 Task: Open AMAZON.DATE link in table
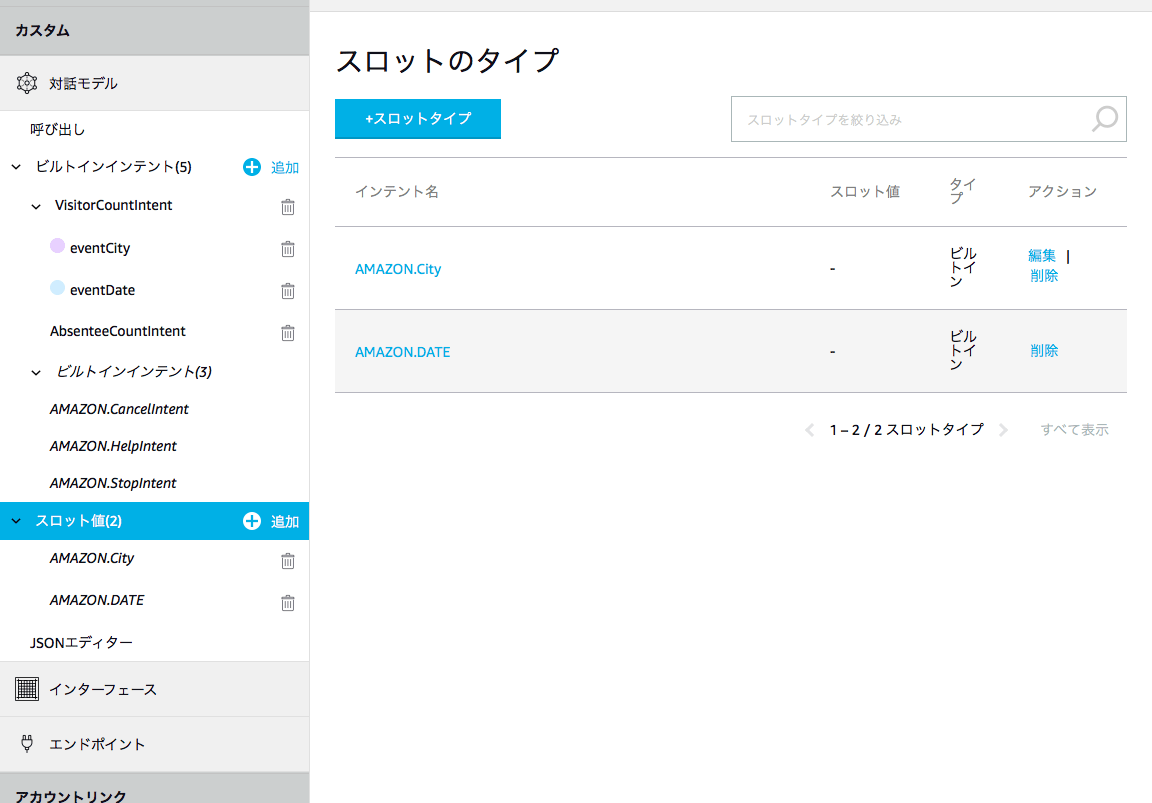(x=403, y=352)
